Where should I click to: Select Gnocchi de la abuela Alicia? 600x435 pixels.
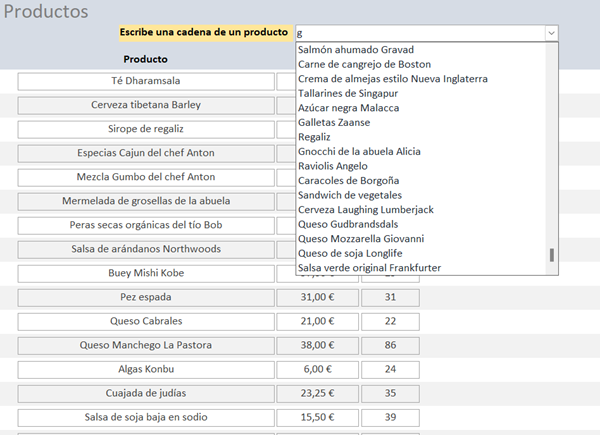coord(360,152)
